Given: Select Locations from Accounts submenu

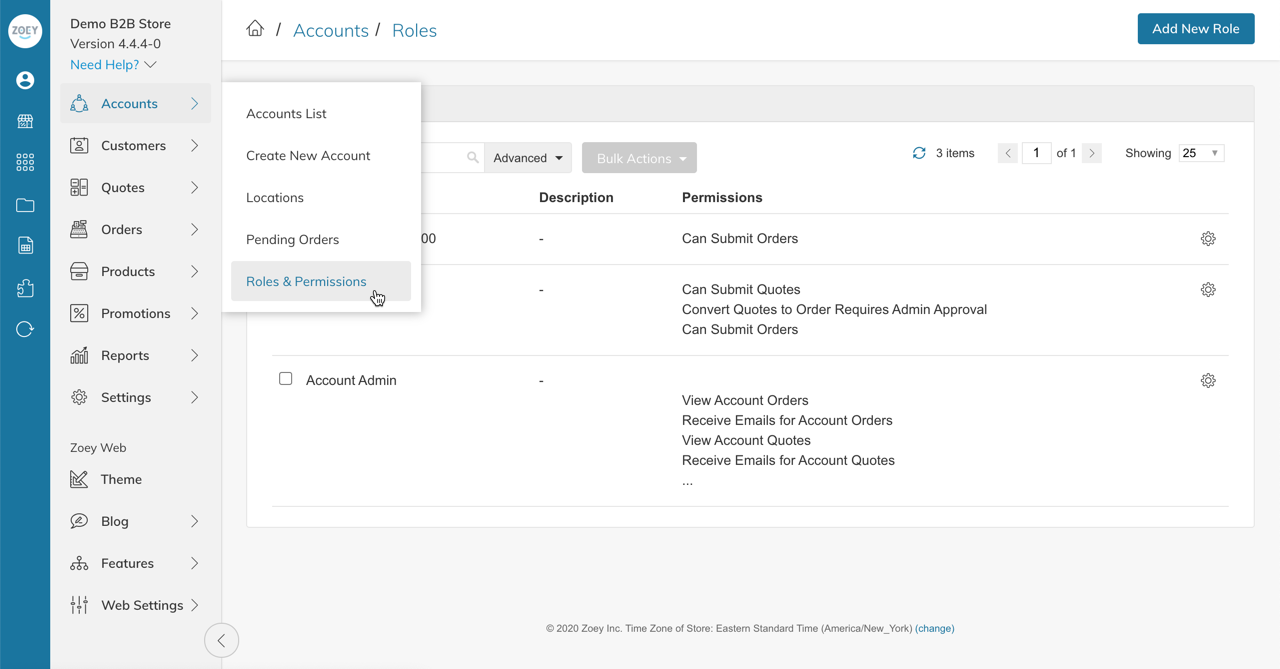Looking at the screenshot, I should pos(275,198).
